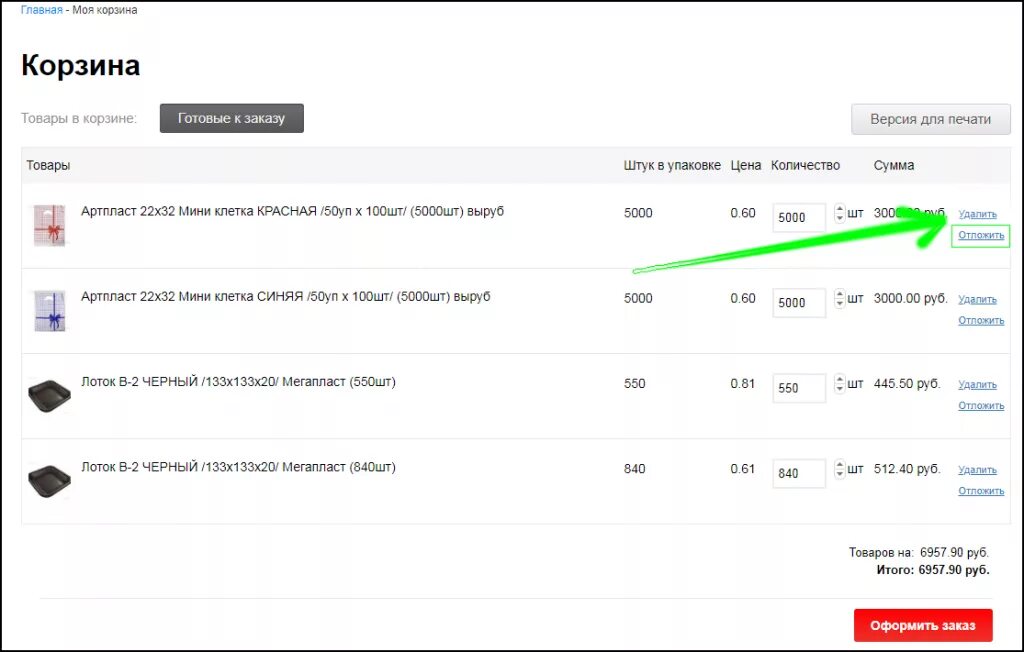1024x652 pixels.
Task: Postpone the КРАСНАЯ Артпласт item
Action: coord(981,235)
